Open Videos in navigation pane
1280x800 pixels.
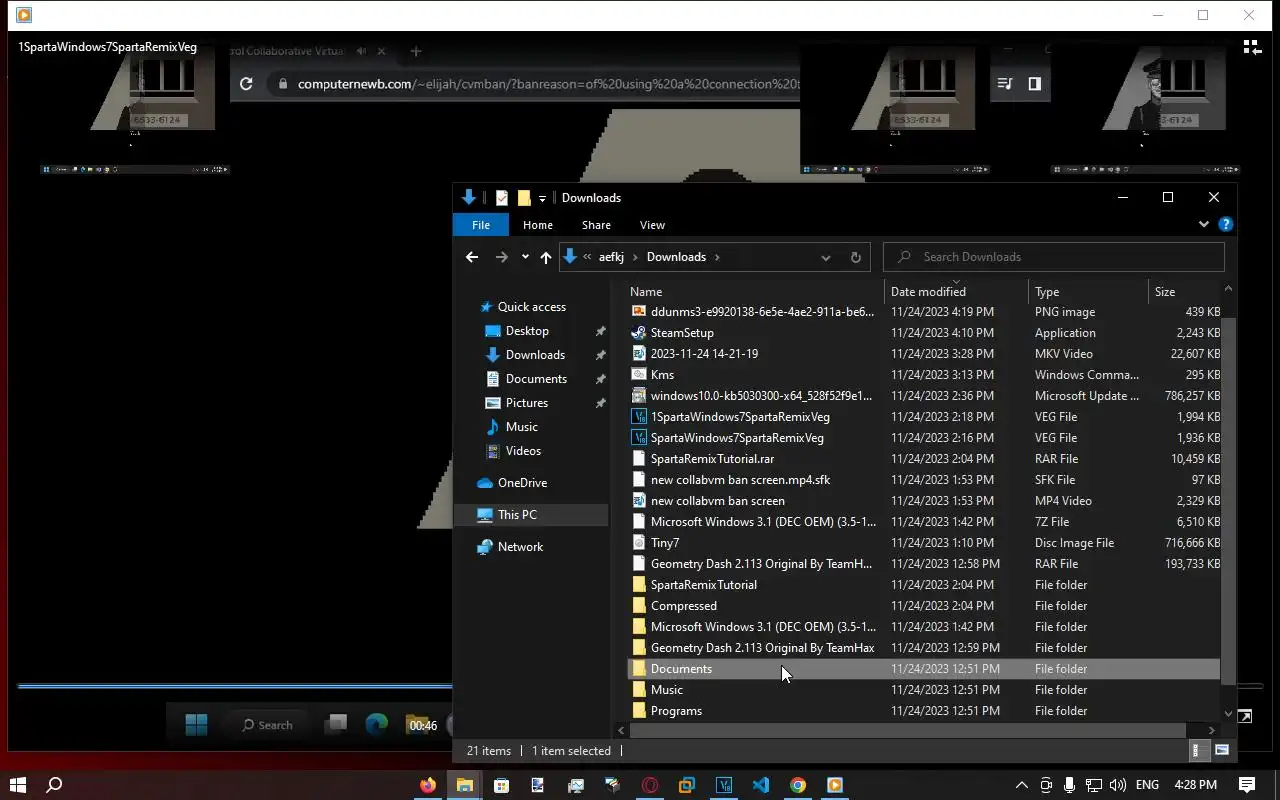click(x=523, y=451)
